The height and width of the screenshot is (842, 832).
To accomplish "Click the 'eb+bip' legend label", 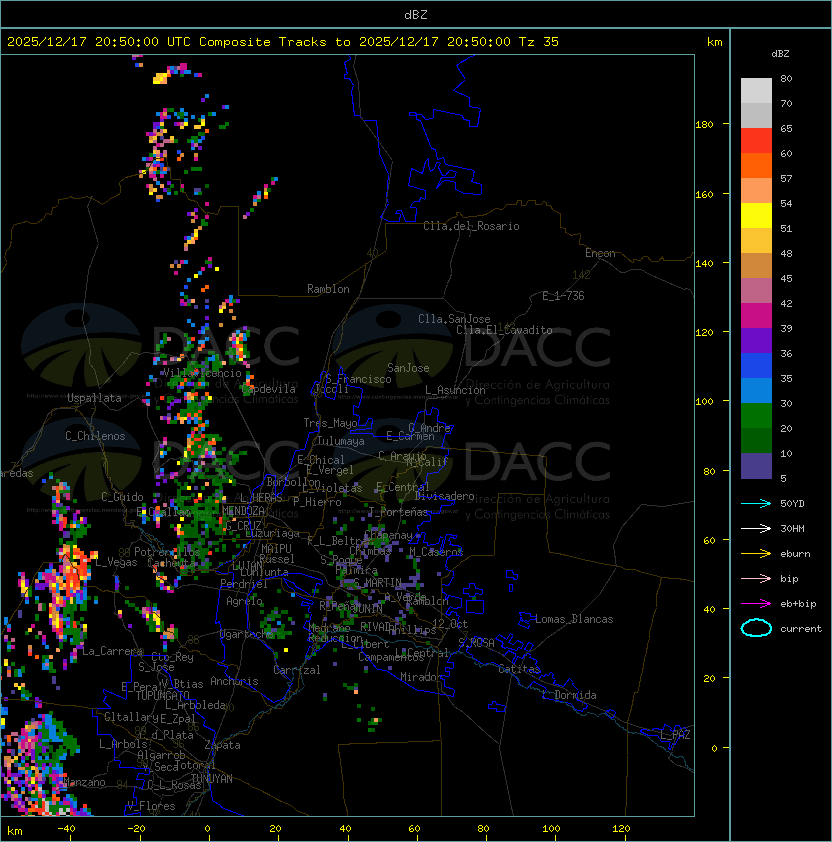I will click(798, 604).
